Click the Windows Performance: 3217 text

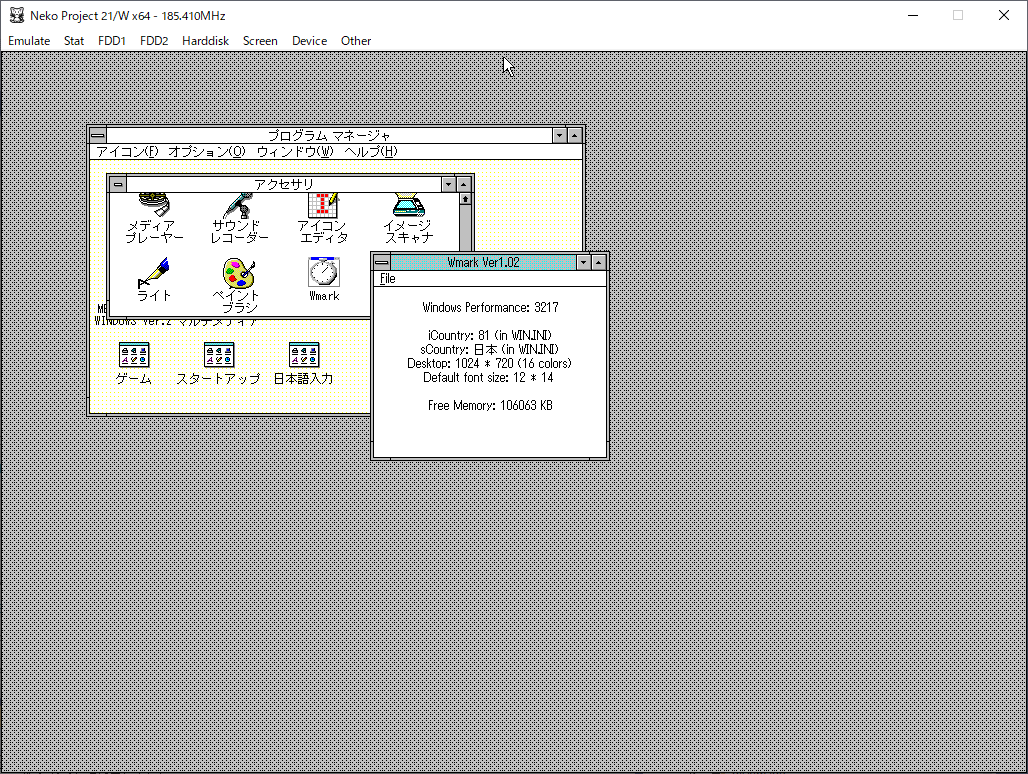(490, 307)
